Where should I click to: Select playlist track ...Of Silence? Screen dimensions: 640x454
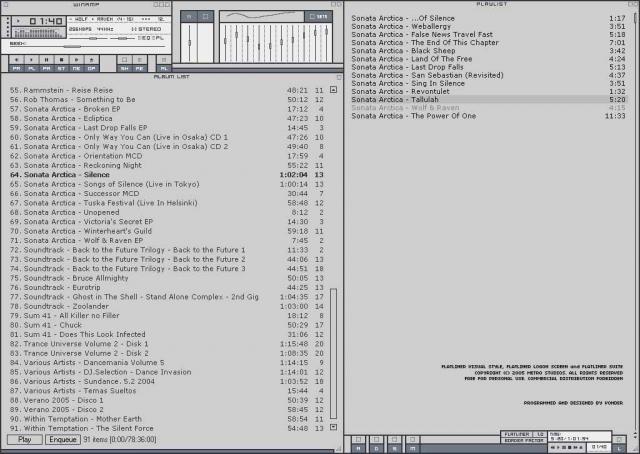pyautogui.click(x=489, y=18)
